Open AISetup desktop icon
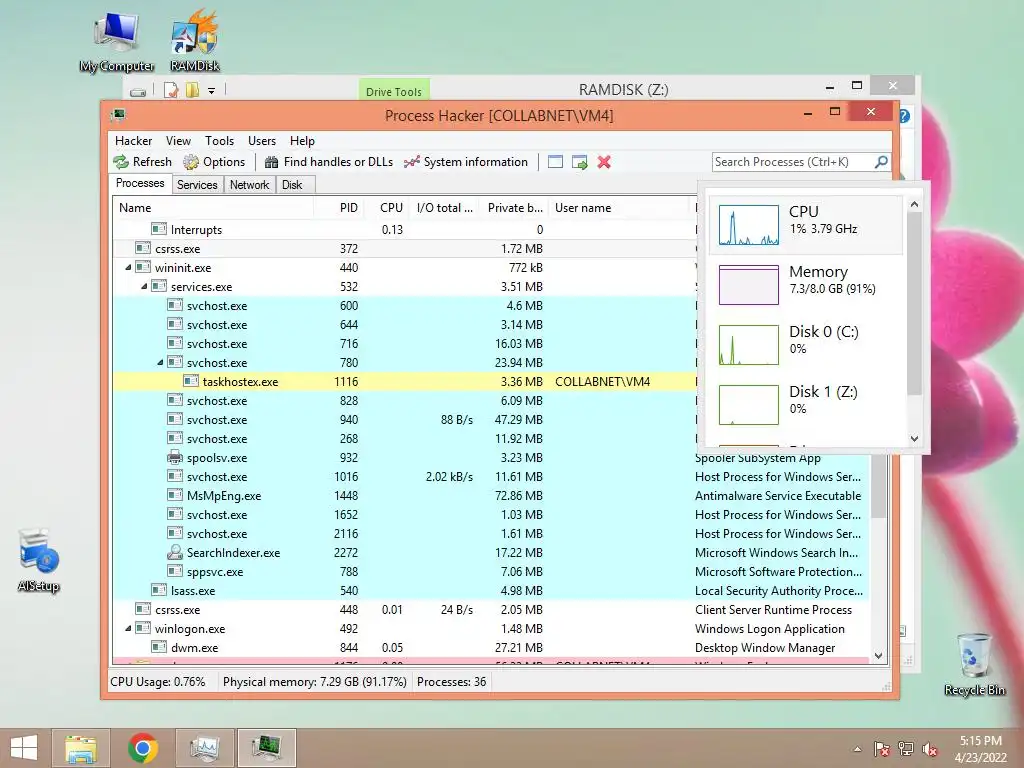This screenshot has width=1024, height=768. (39, 560)
